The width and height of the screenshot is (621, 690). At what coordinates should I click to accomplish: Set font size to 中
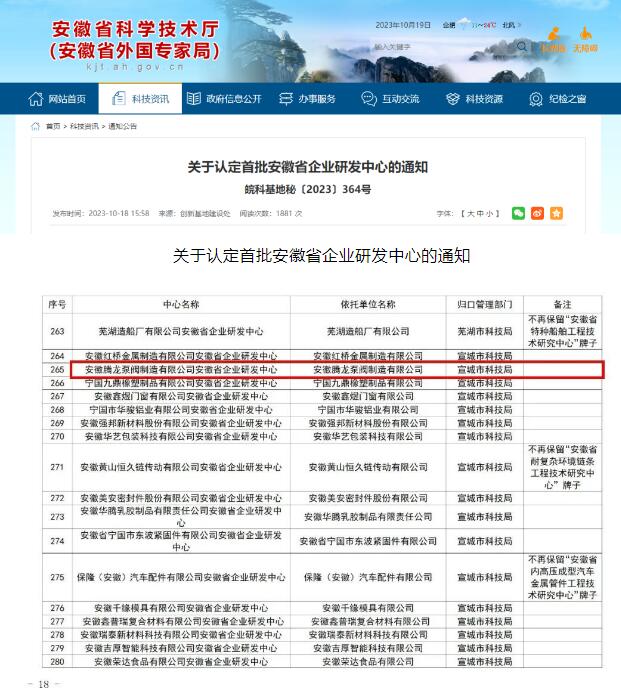pyautogui.click(x=480, y=213)
